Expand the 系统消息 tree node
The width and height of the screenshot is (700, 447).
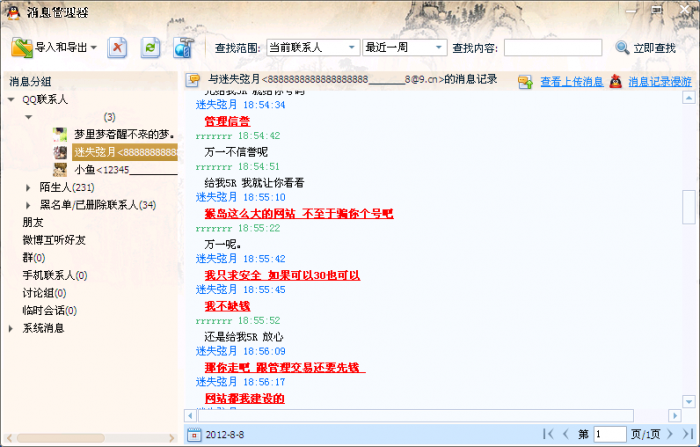(x=11, y=329)
